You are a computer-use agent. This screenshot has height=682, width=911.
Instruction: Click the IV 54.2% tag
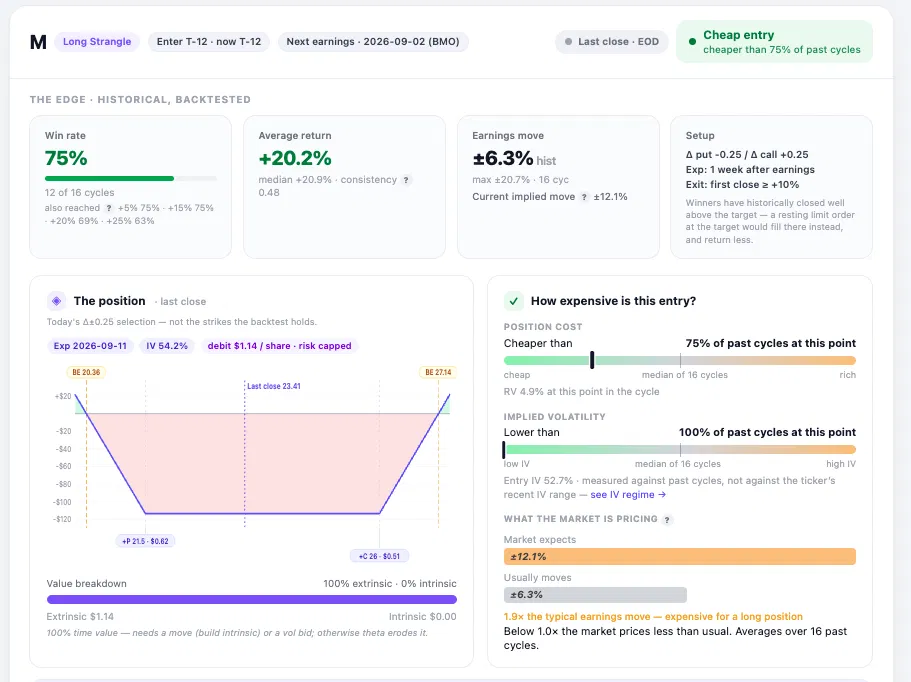point(167,346)
